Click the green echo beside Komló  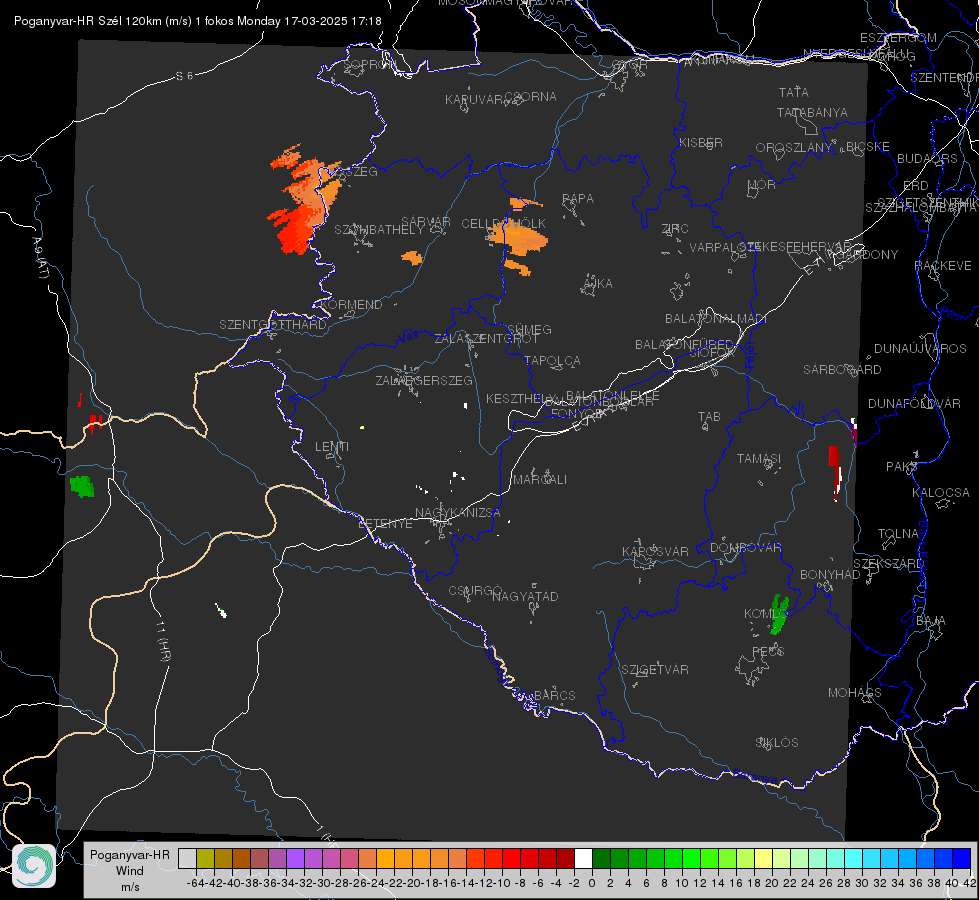click(779, 614)
